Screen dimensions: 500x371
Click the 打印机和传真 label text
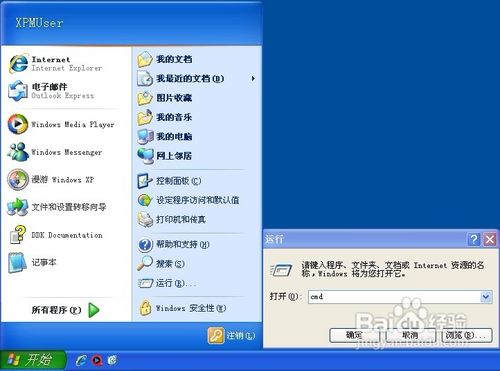coord(181,220)
